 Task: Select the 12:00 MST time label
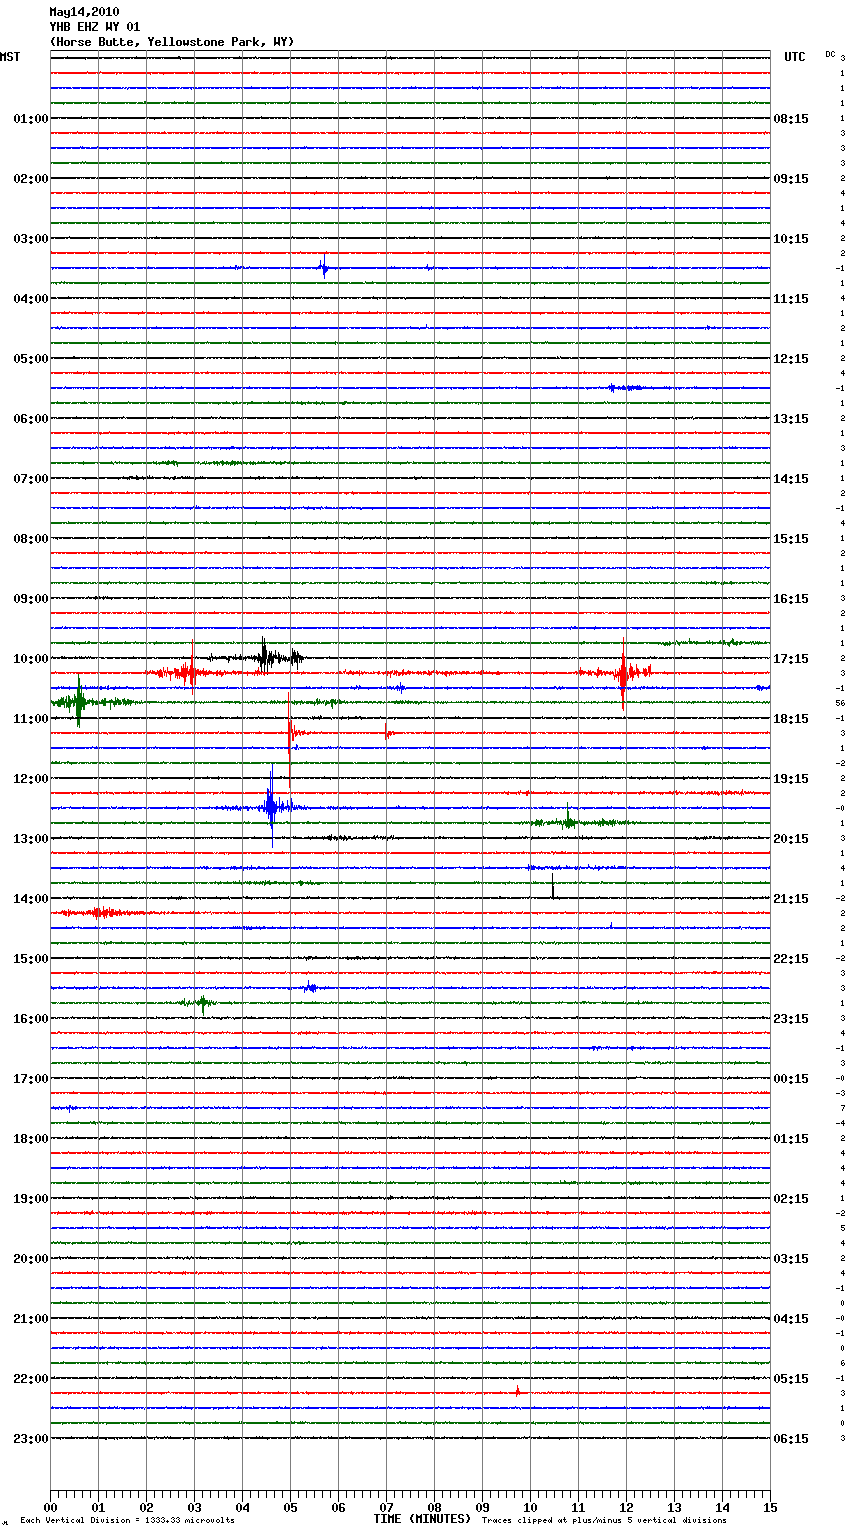pyautogui.click(x=30, y=779)
